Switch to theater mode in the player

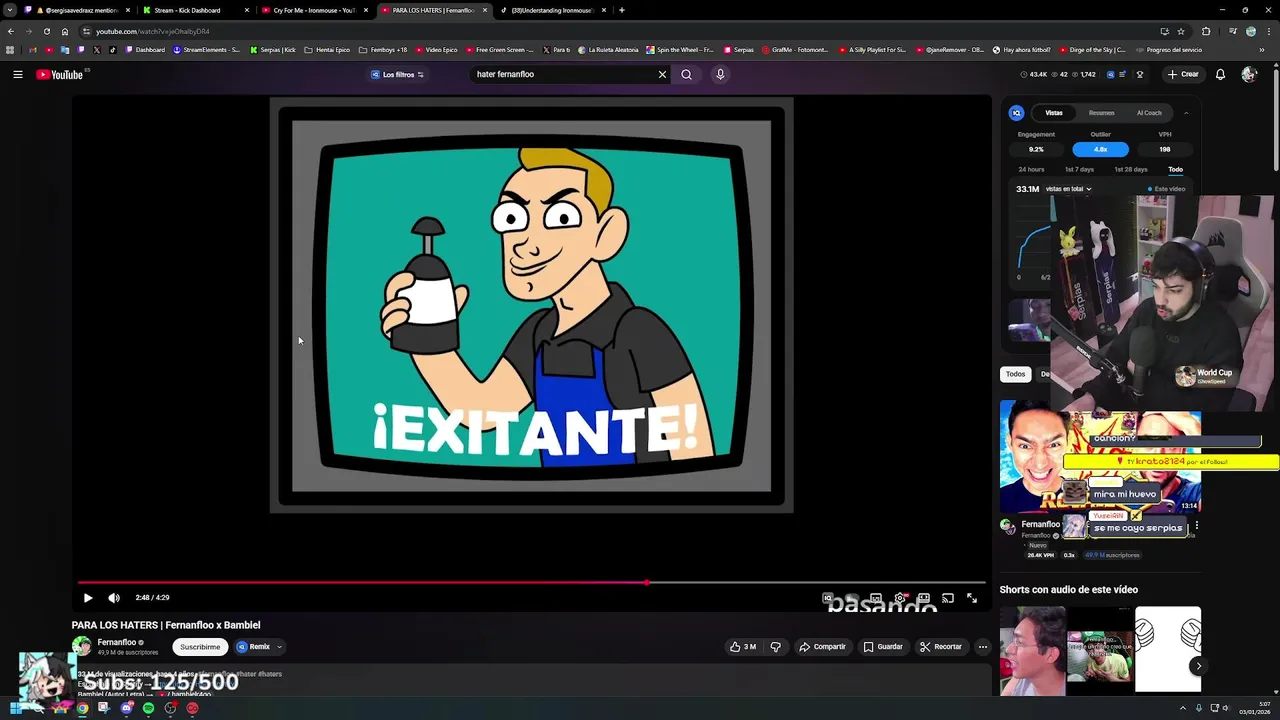click(924, 598)
